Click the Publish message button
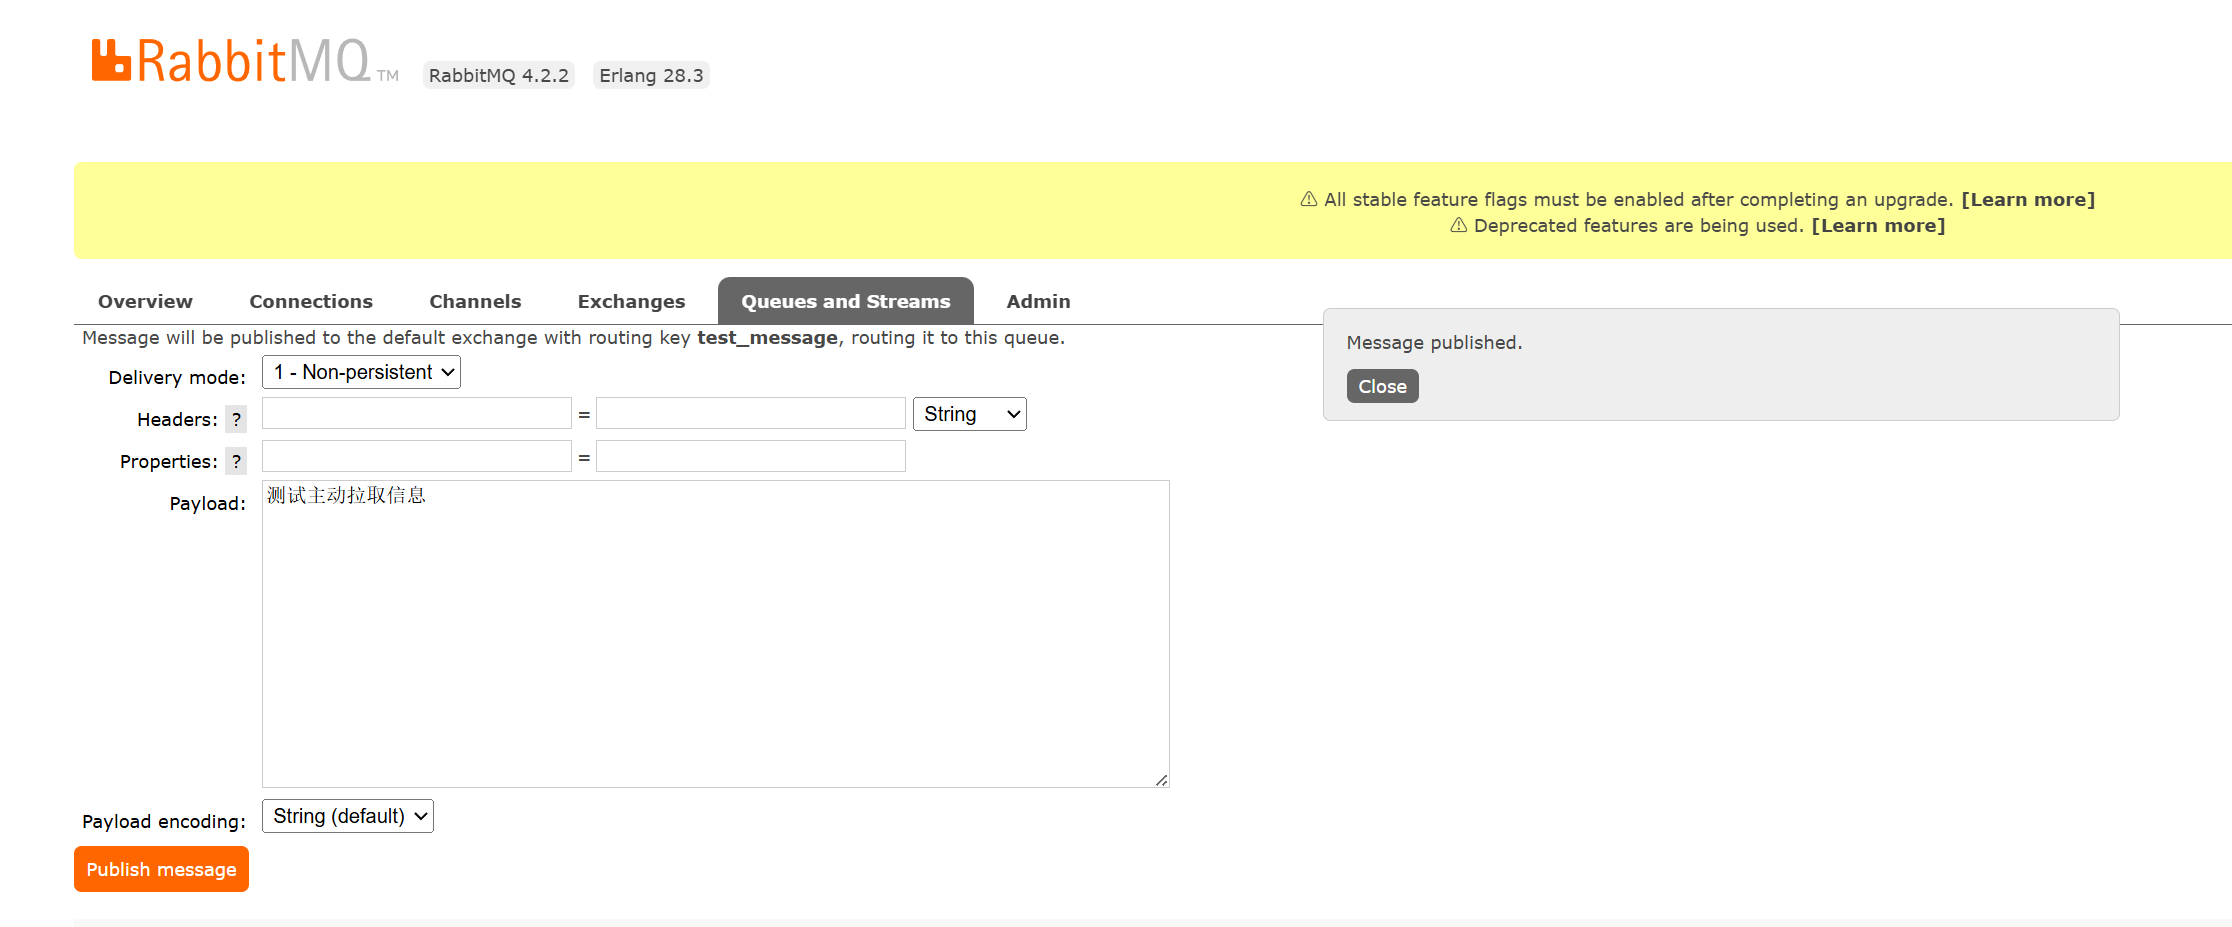The height and width of the screenshot is (927, 2232). [x=161, y=869]
